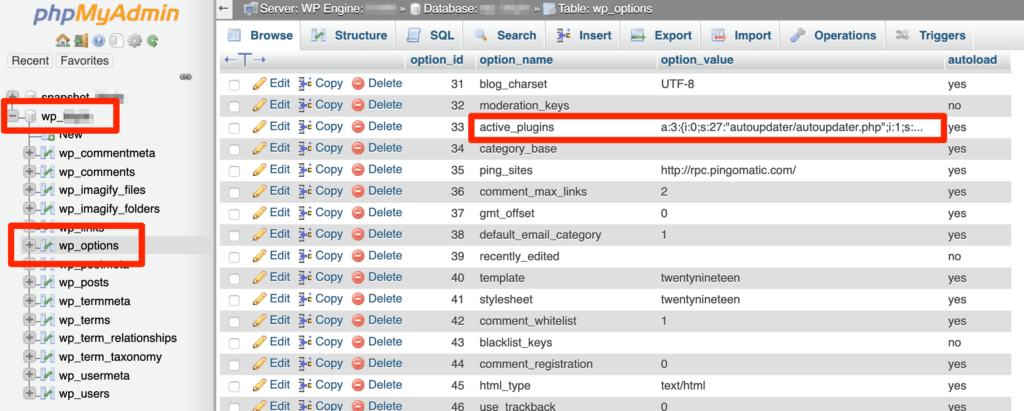Expand the wp_posts table node
Viewport: 1024px width, 411px height.
coord(29,283)
